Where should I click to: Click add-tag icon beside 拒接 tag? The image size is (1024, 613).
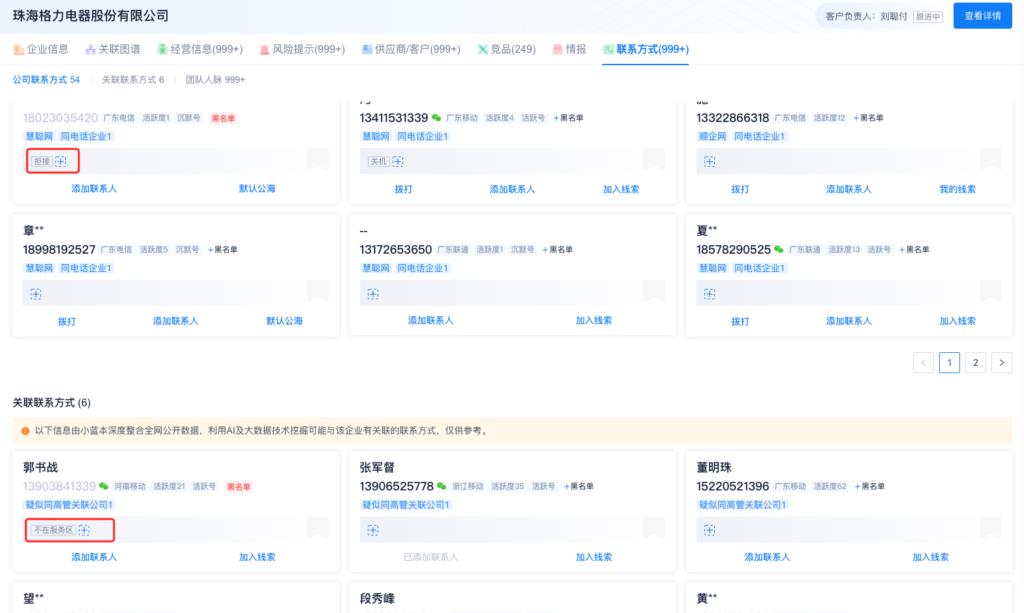click(61, 161)
